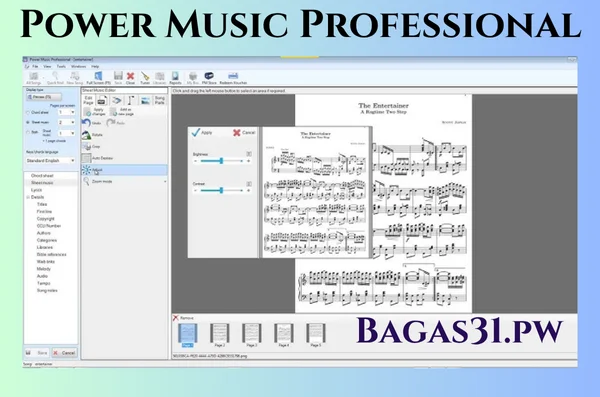Screen dimensions: 600x397
Task: Open the Windows menu
Action: point(78,67)
